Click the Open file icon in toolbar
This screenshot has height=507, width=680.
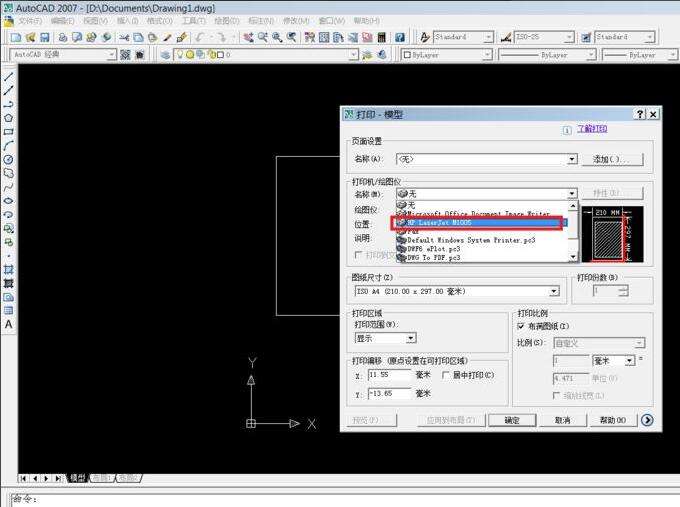[30, 38]
